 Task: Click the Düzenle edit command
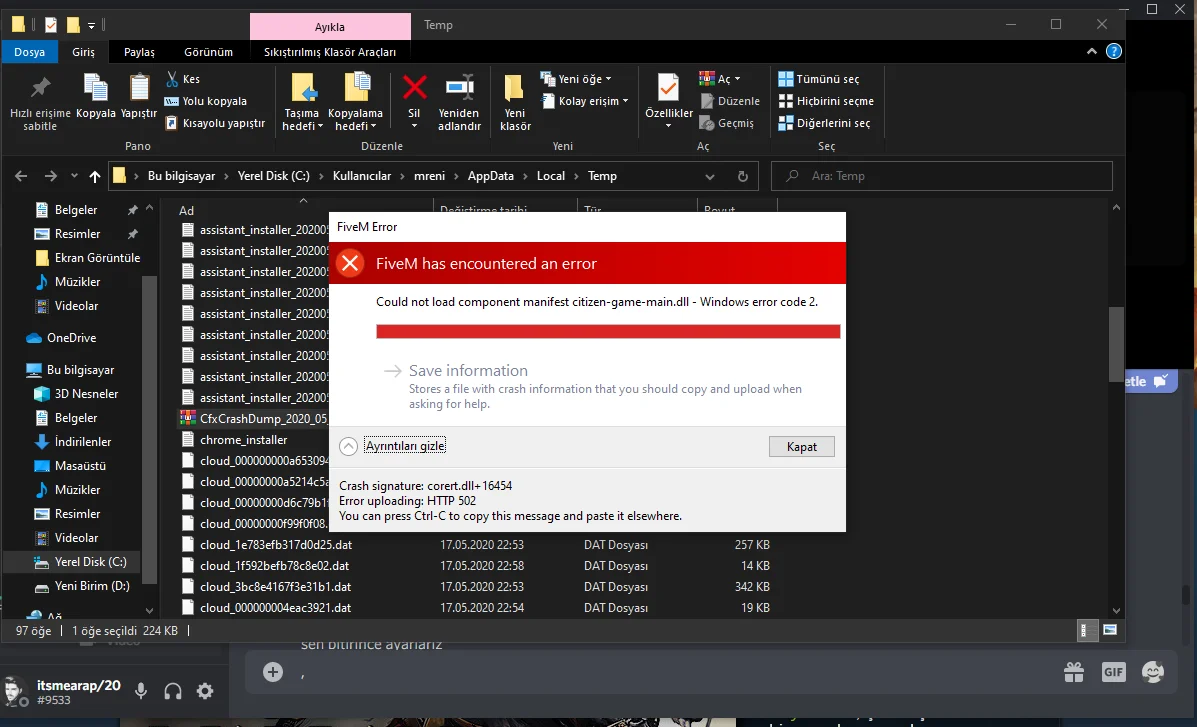pos(731,101)
